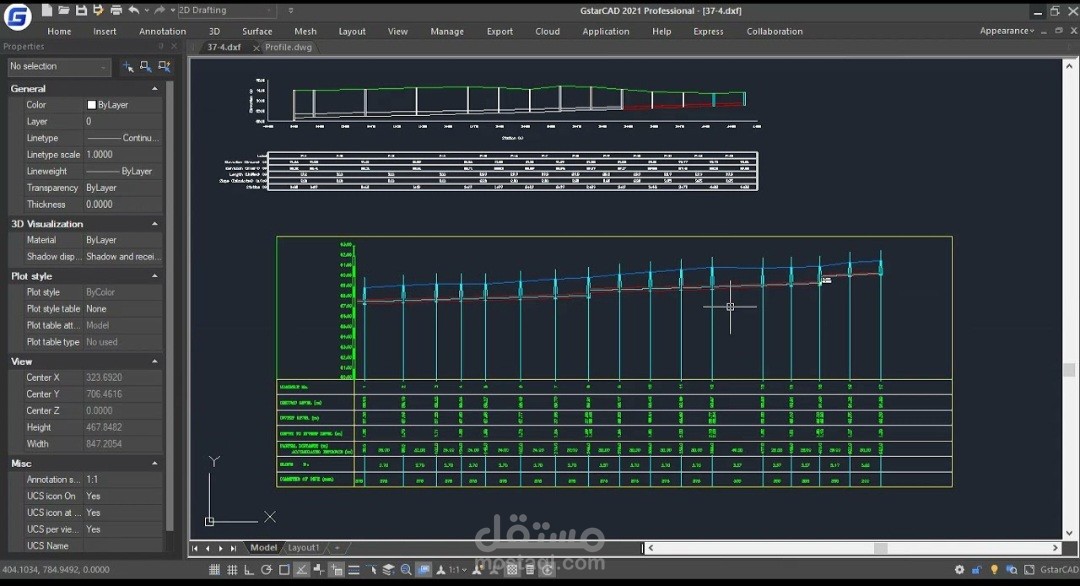1080x586 pixels.
Task: Click the horizontal scrollbar thumb
Action: [x=880, y=548]
